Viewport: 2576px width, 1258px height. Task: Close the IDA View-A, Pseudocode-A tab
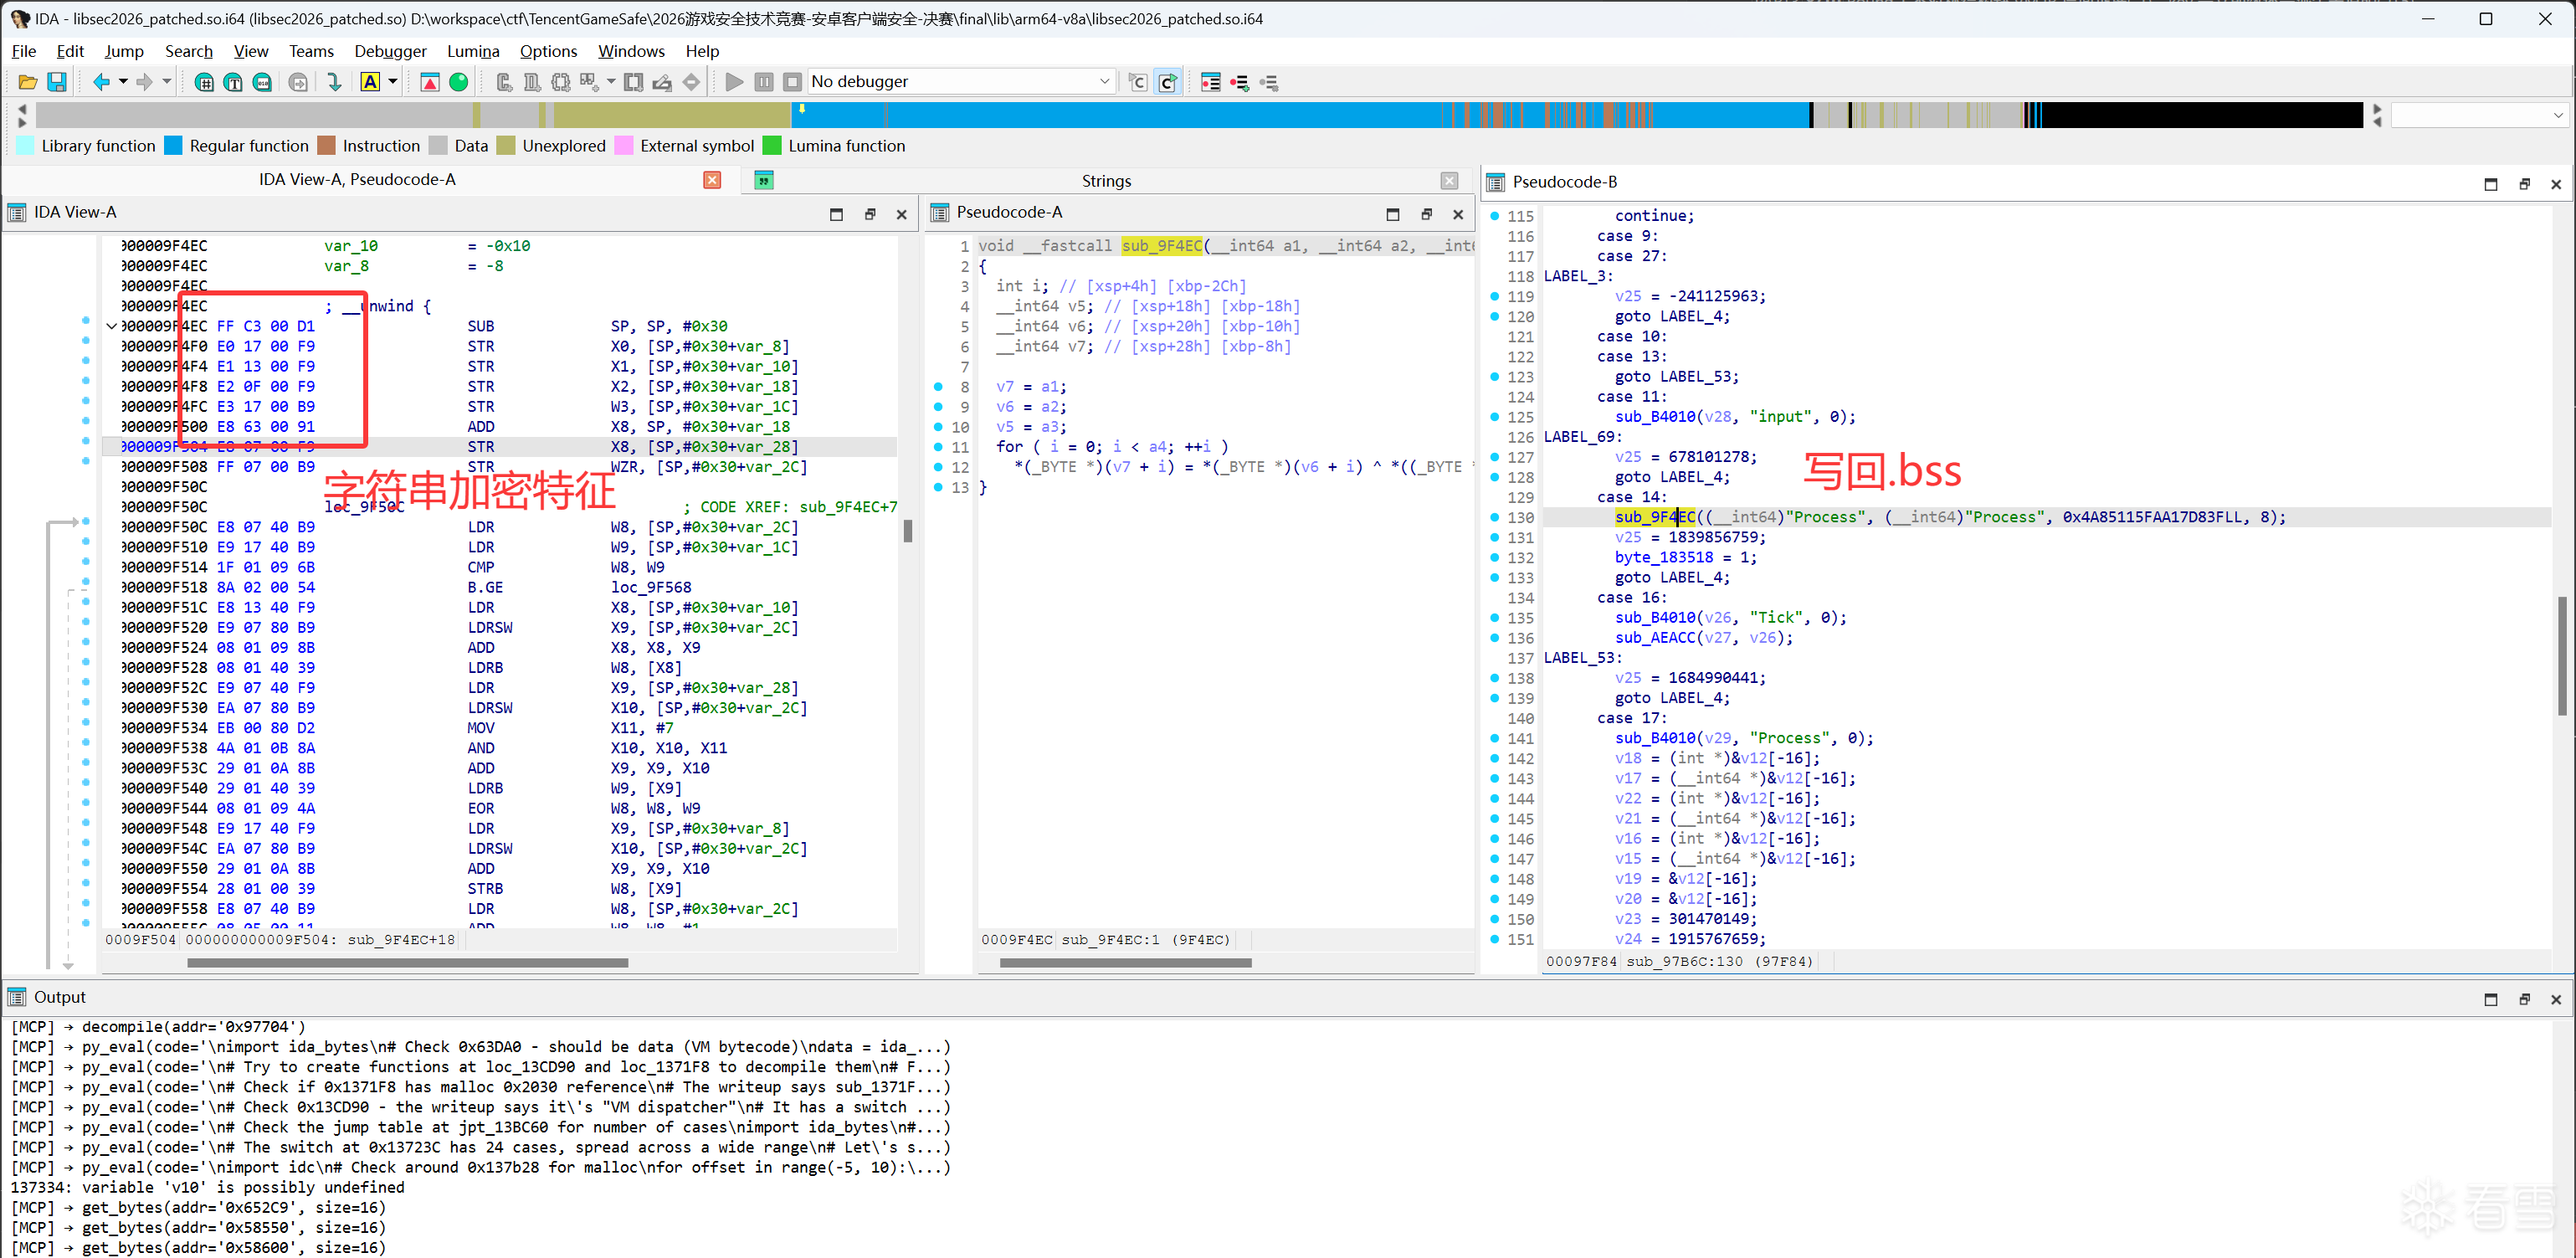pyautogui.click(x=711, y=180)
